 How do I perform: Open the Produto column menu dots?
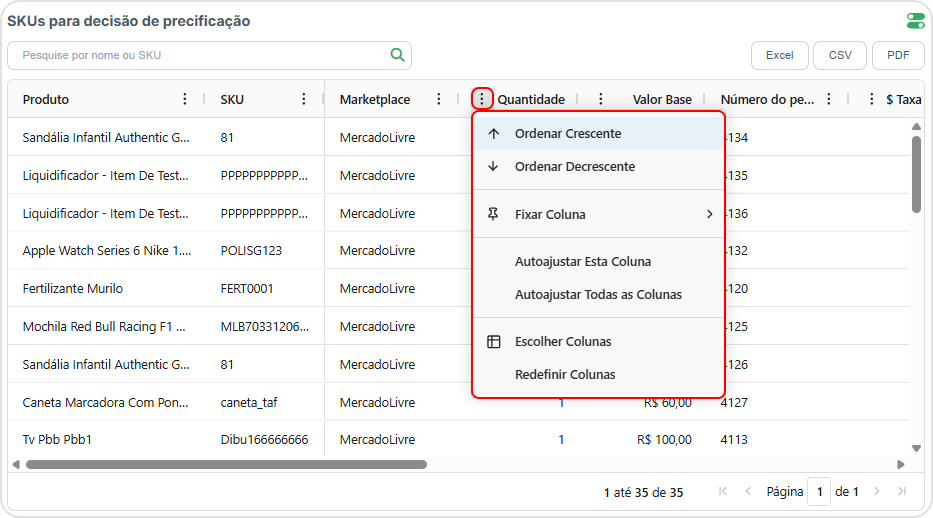(x=184, y=99)
